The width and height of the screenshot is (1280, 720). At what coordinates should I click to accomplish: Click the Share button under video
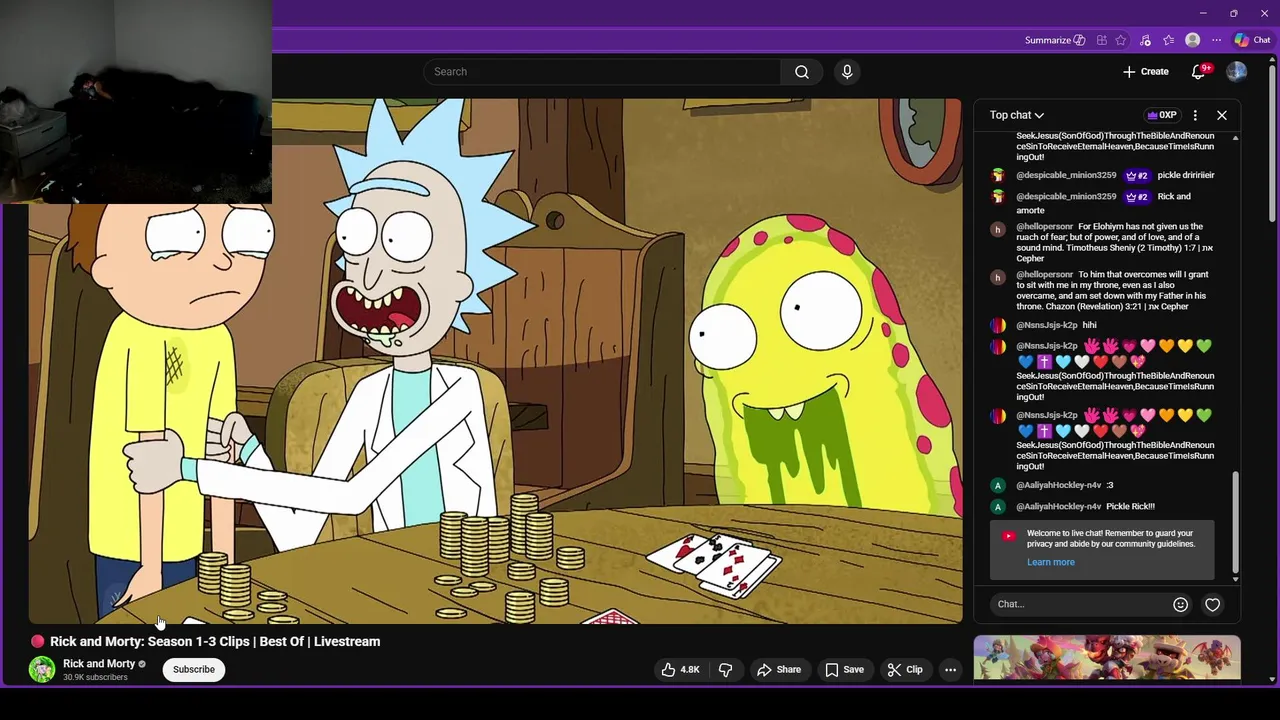779,670
